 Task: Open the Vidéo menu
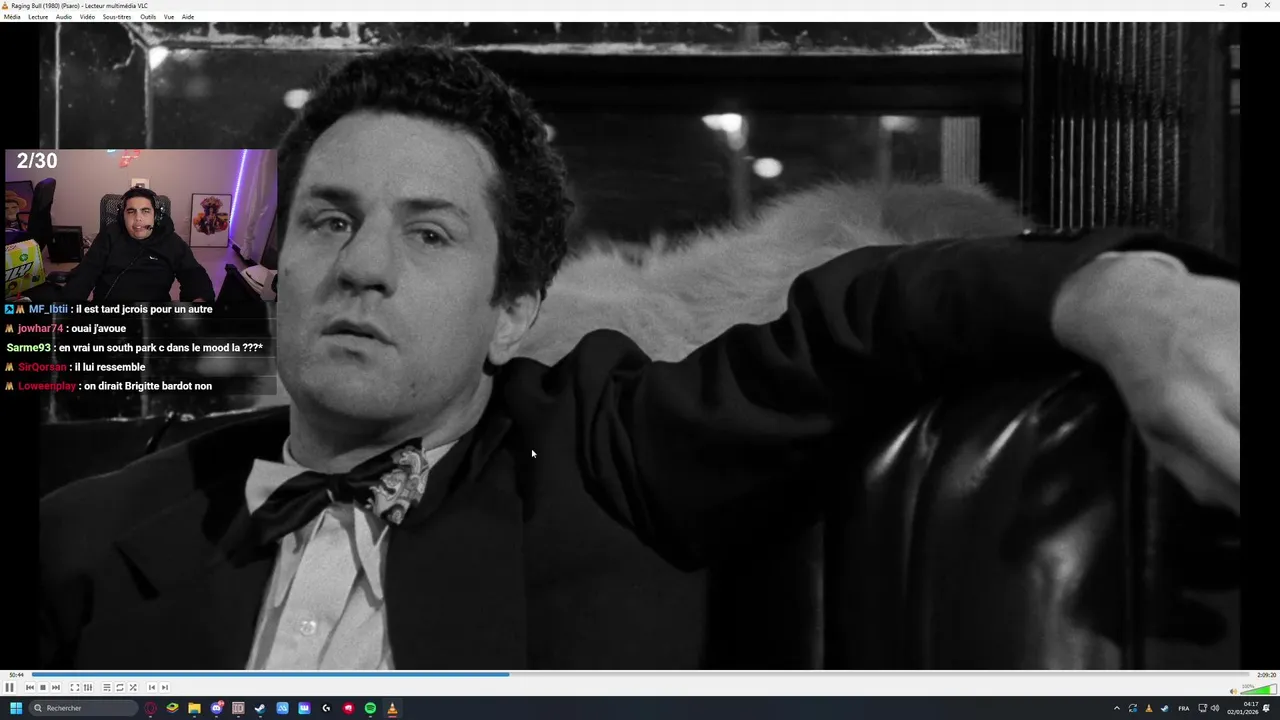(87, 17)
